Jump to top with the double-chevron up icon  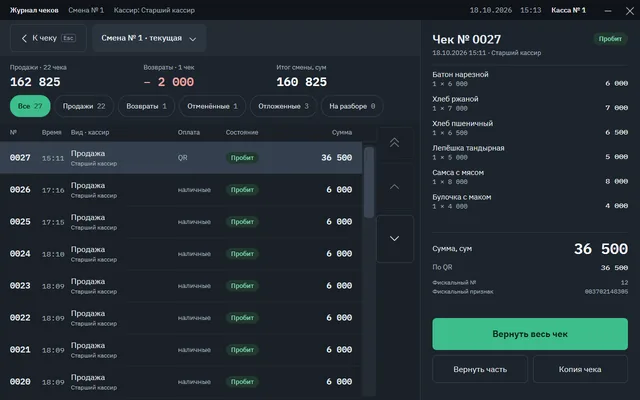pos(394,142)
